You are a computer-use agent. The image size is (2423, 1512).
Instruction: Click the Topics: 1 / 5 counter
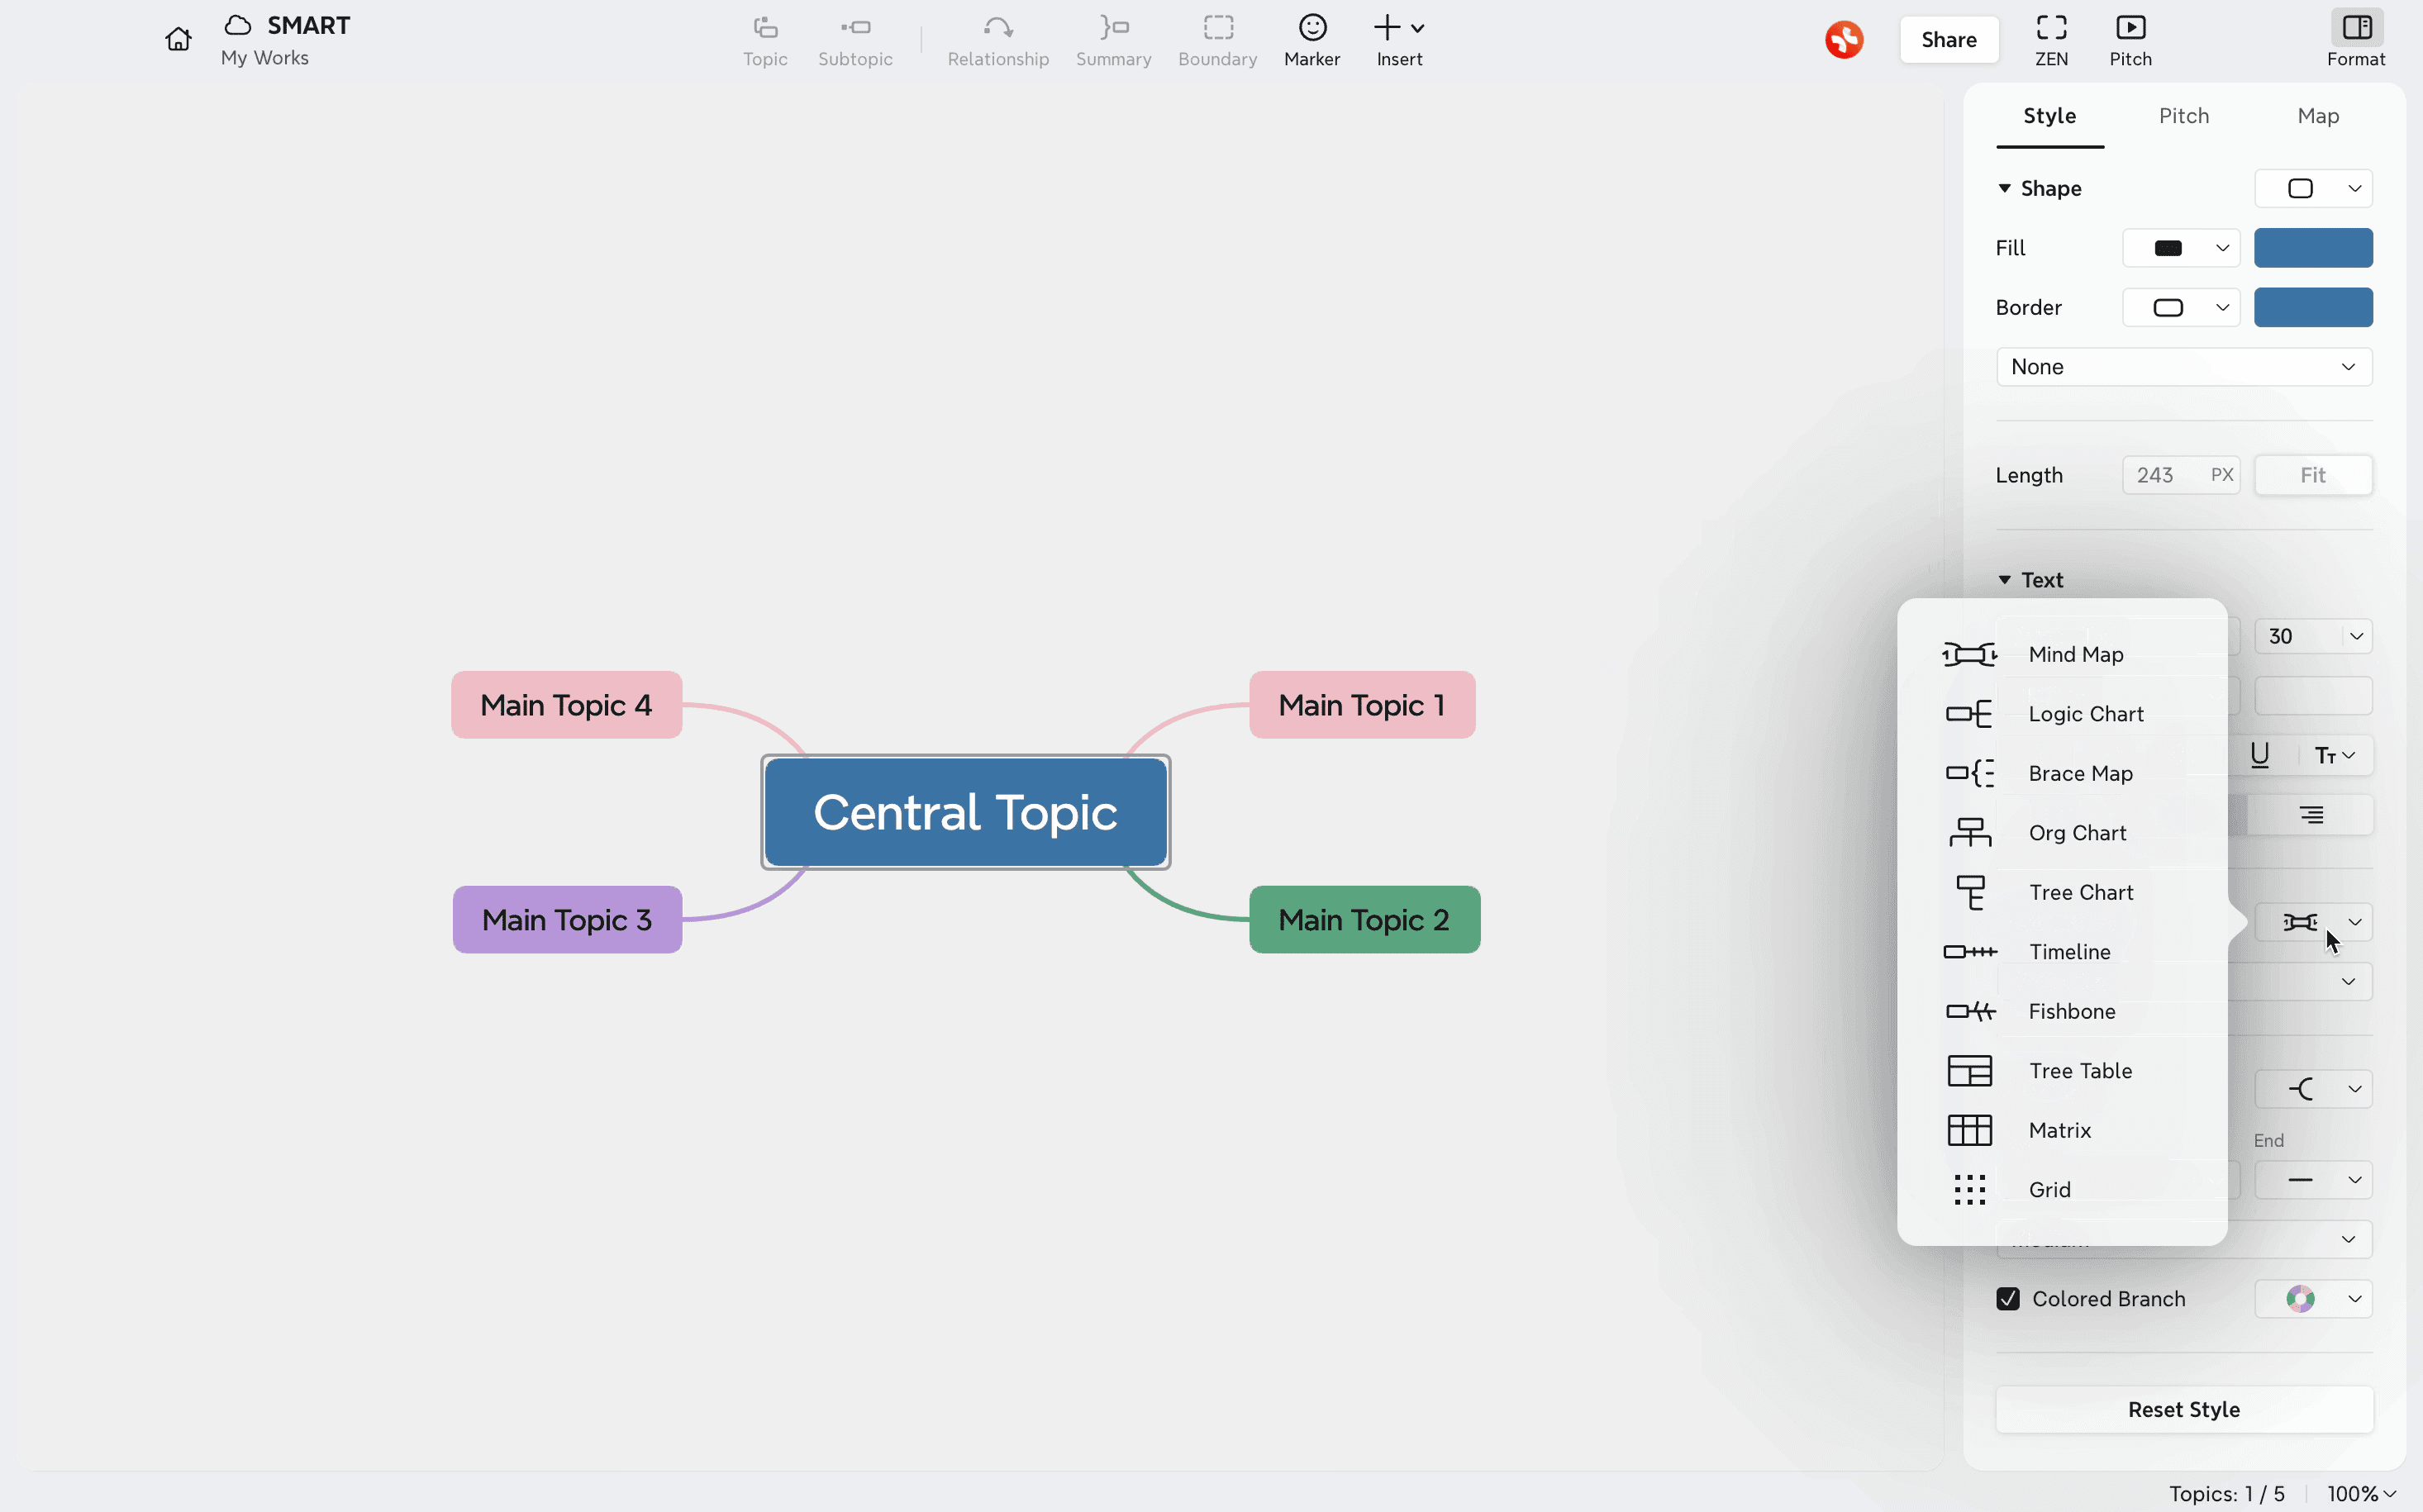click(x=2227, y=1493)
